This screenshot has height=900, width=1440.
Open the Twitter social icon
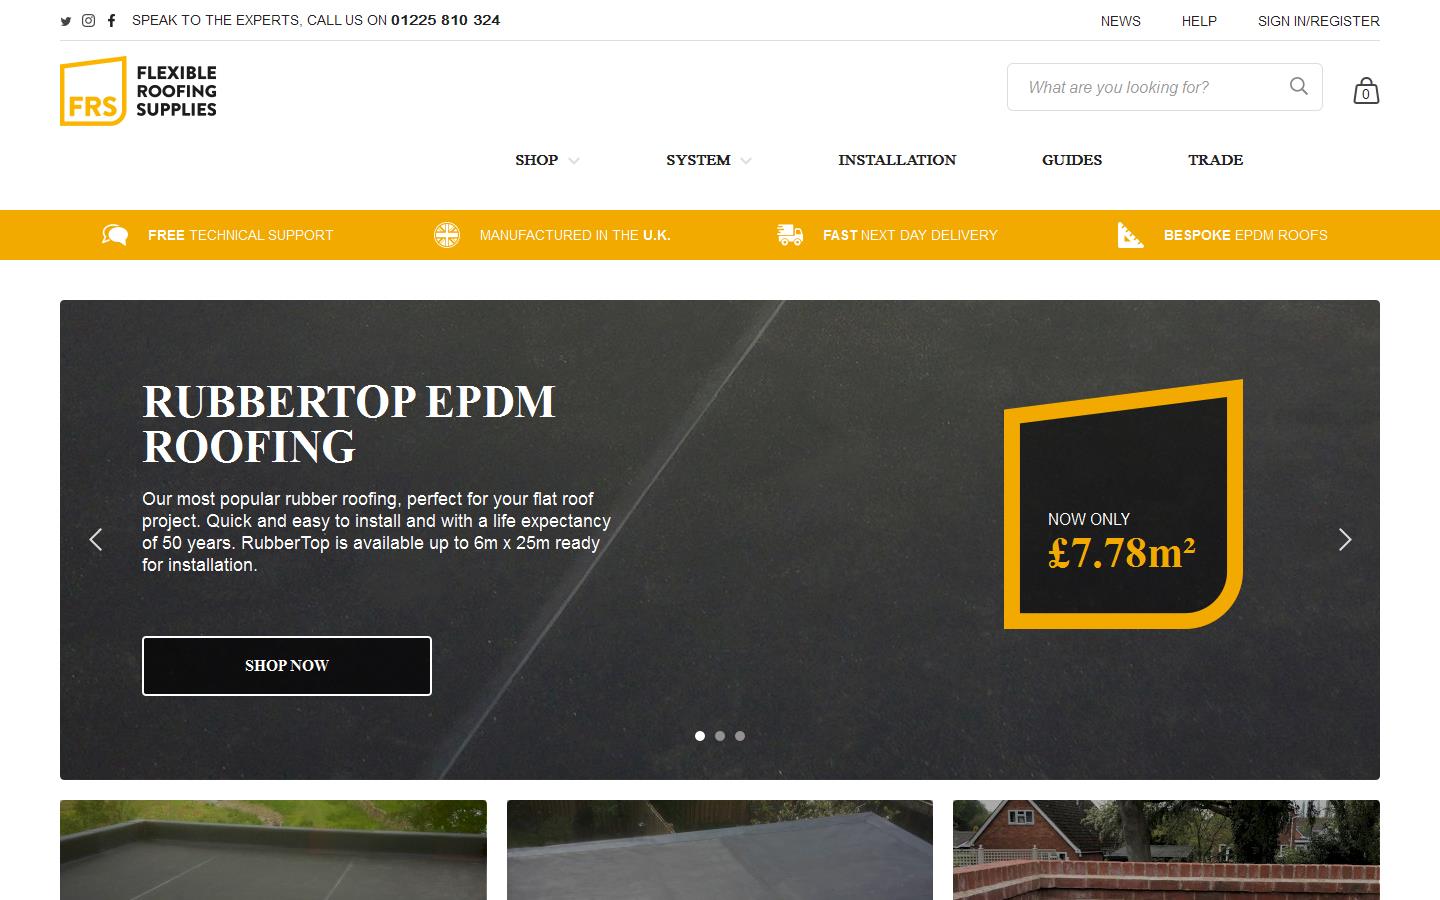66,21
